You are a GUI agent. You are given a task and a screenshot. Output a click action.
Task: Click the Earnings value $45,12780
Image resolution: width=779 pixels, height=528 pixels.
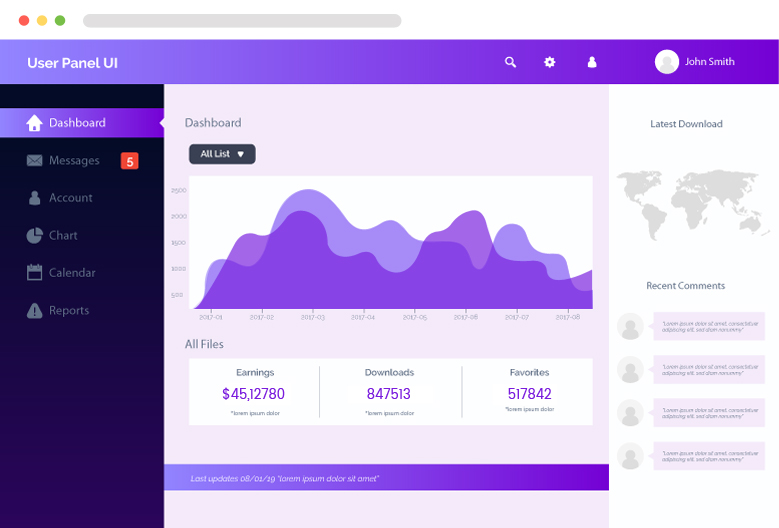click(x=253, y=394)
